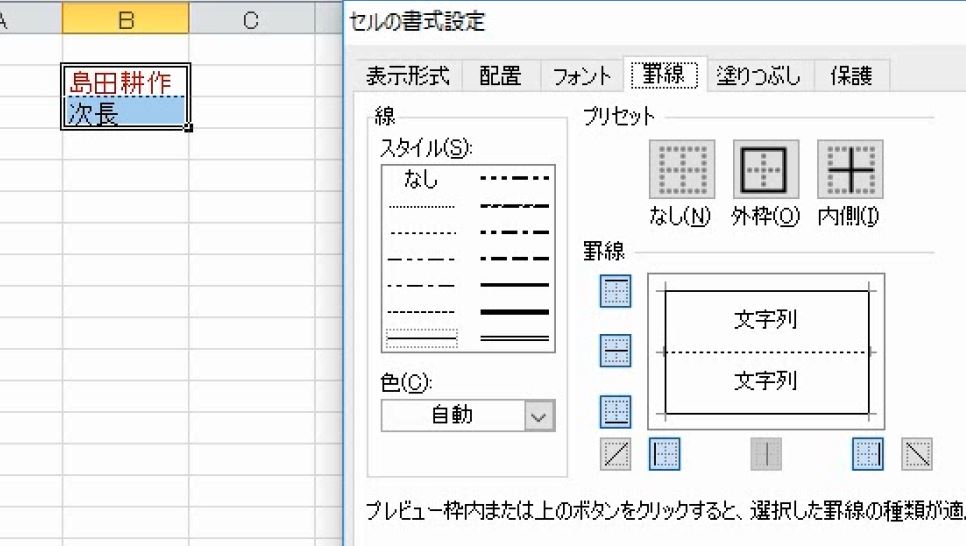Image resolution: width=966 pixels, height=546 pixels.
Task: Select the thin solid line style
Action: click(x=422, y=338)
